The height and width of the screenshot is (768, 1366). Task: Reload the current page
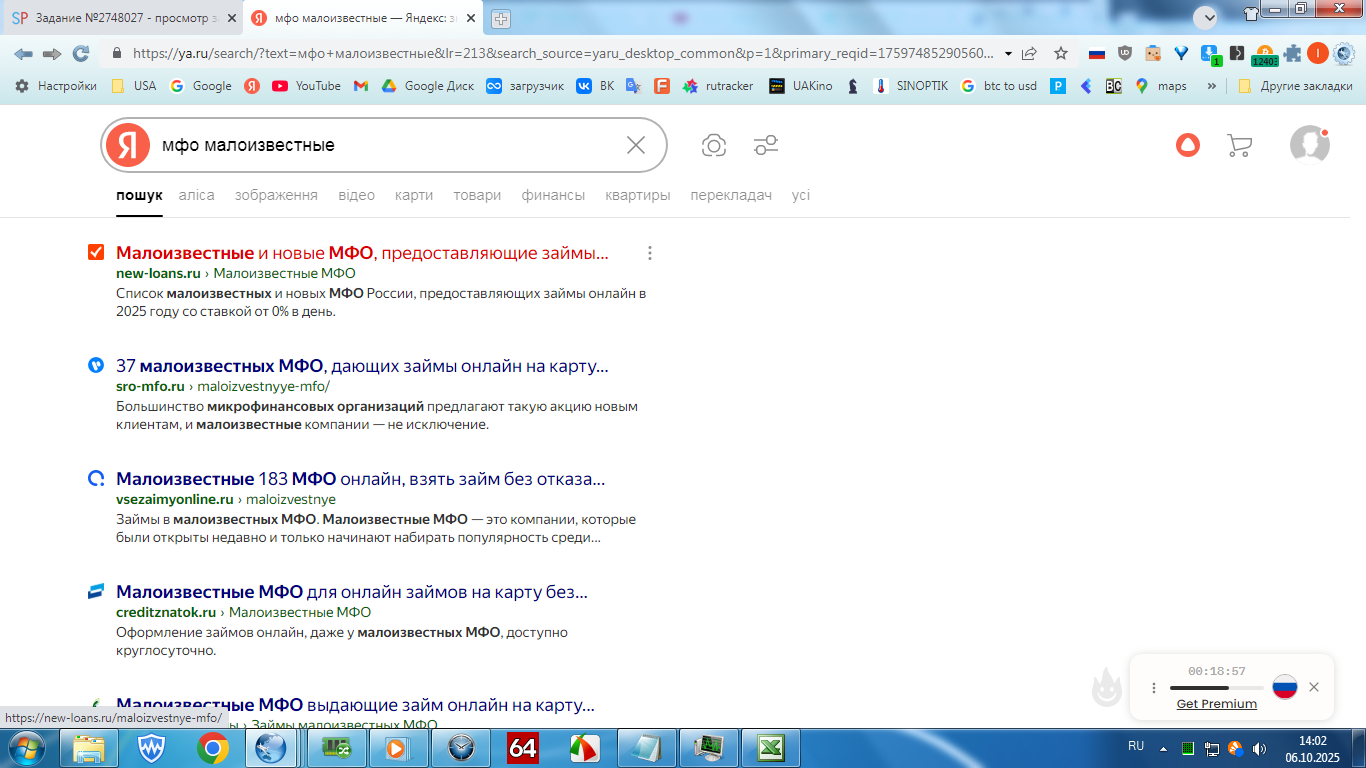81,53
